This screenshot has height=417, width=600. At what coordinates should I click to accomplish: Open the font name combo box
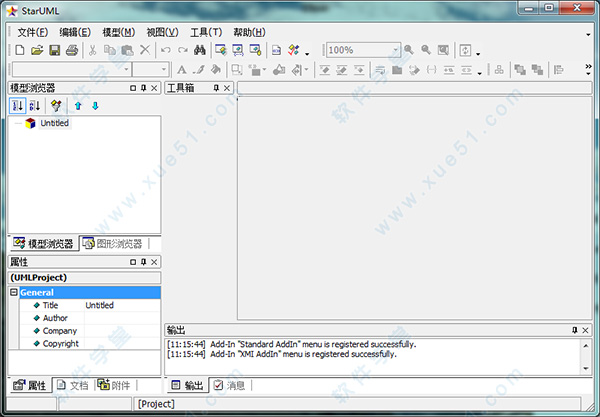pos(72,70)
